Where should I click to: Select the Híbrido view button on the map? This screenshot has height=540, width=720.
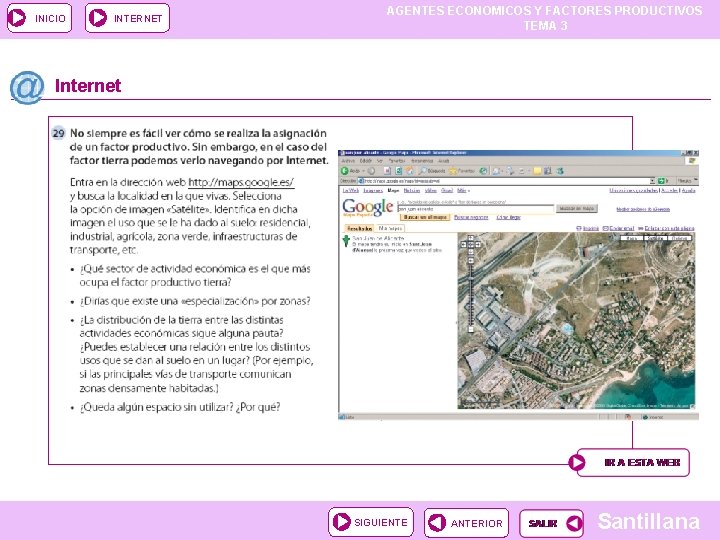(679, 238)
